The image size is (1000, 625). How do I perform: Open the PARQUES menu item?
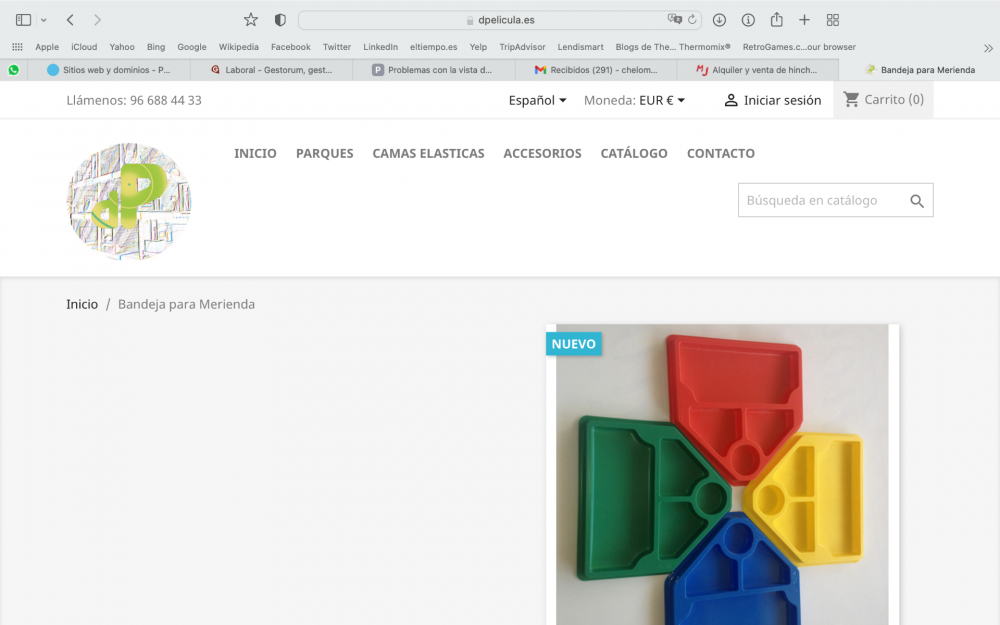click(x=325, y=153)
